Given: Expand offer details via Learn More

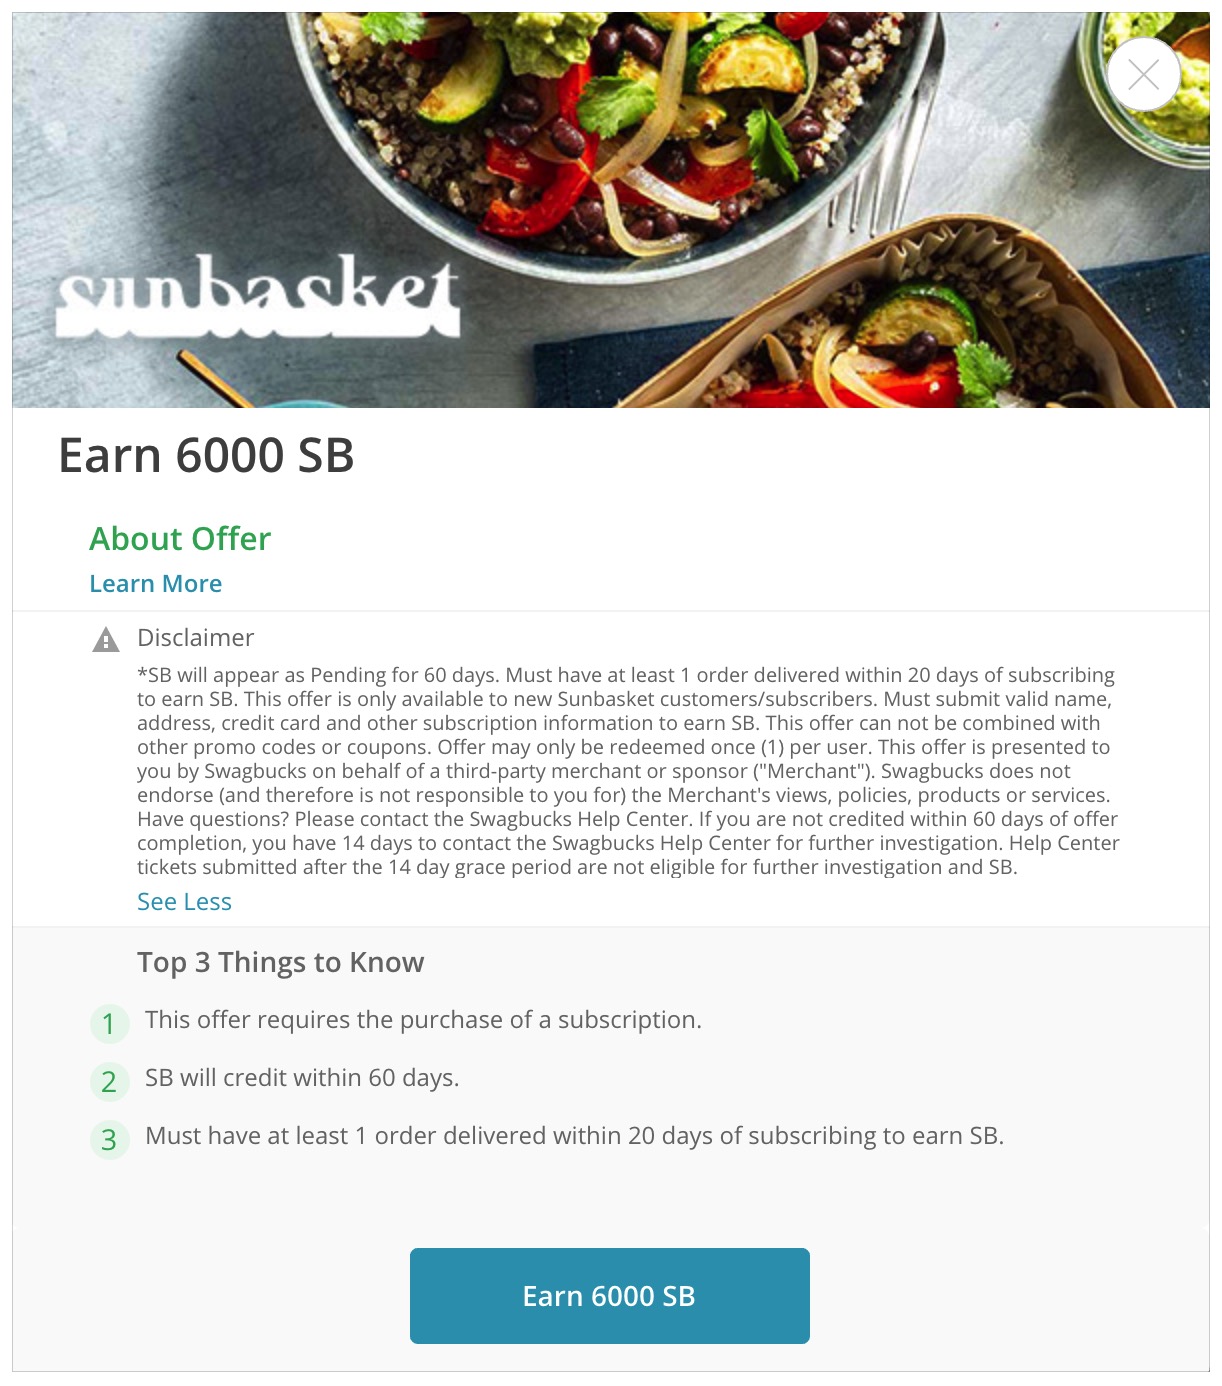Looking at the screenshot, I should pos(156,583).
